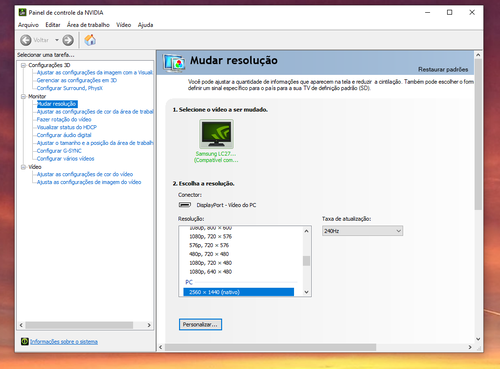Click main panel horizontal scroll right arrow

pyautogui.click(x=470, y=347)
